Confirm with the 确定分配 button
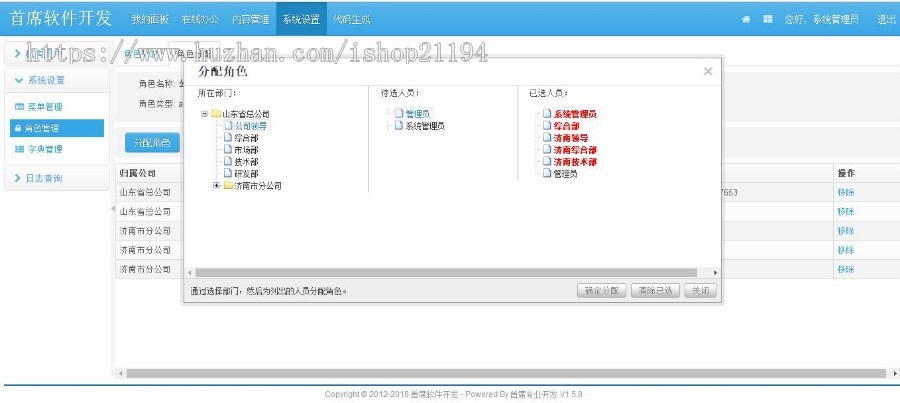The height and width of the screenshot is (403, 900). tap(602, 290)
